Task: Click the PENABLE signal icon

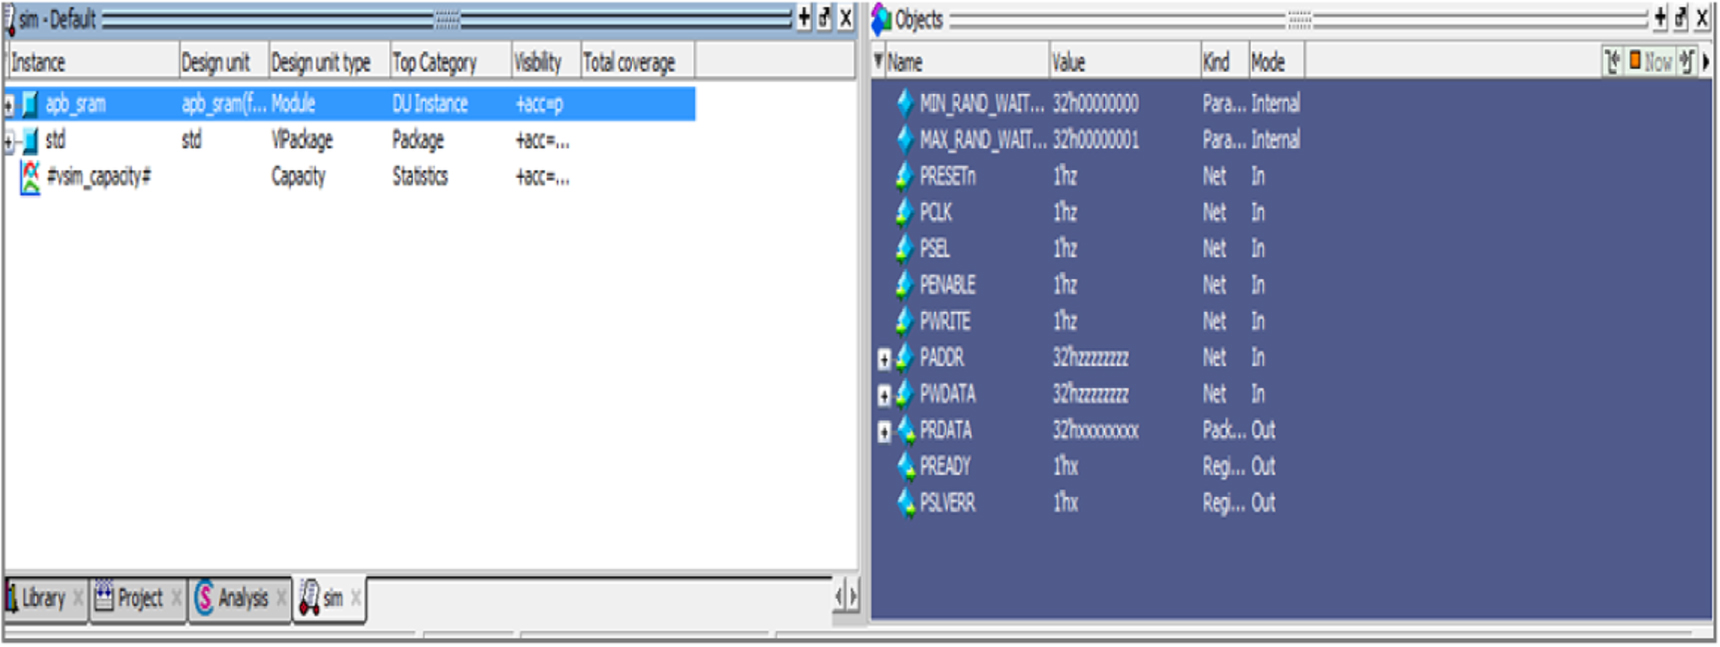Action: (x=905, y=286)
